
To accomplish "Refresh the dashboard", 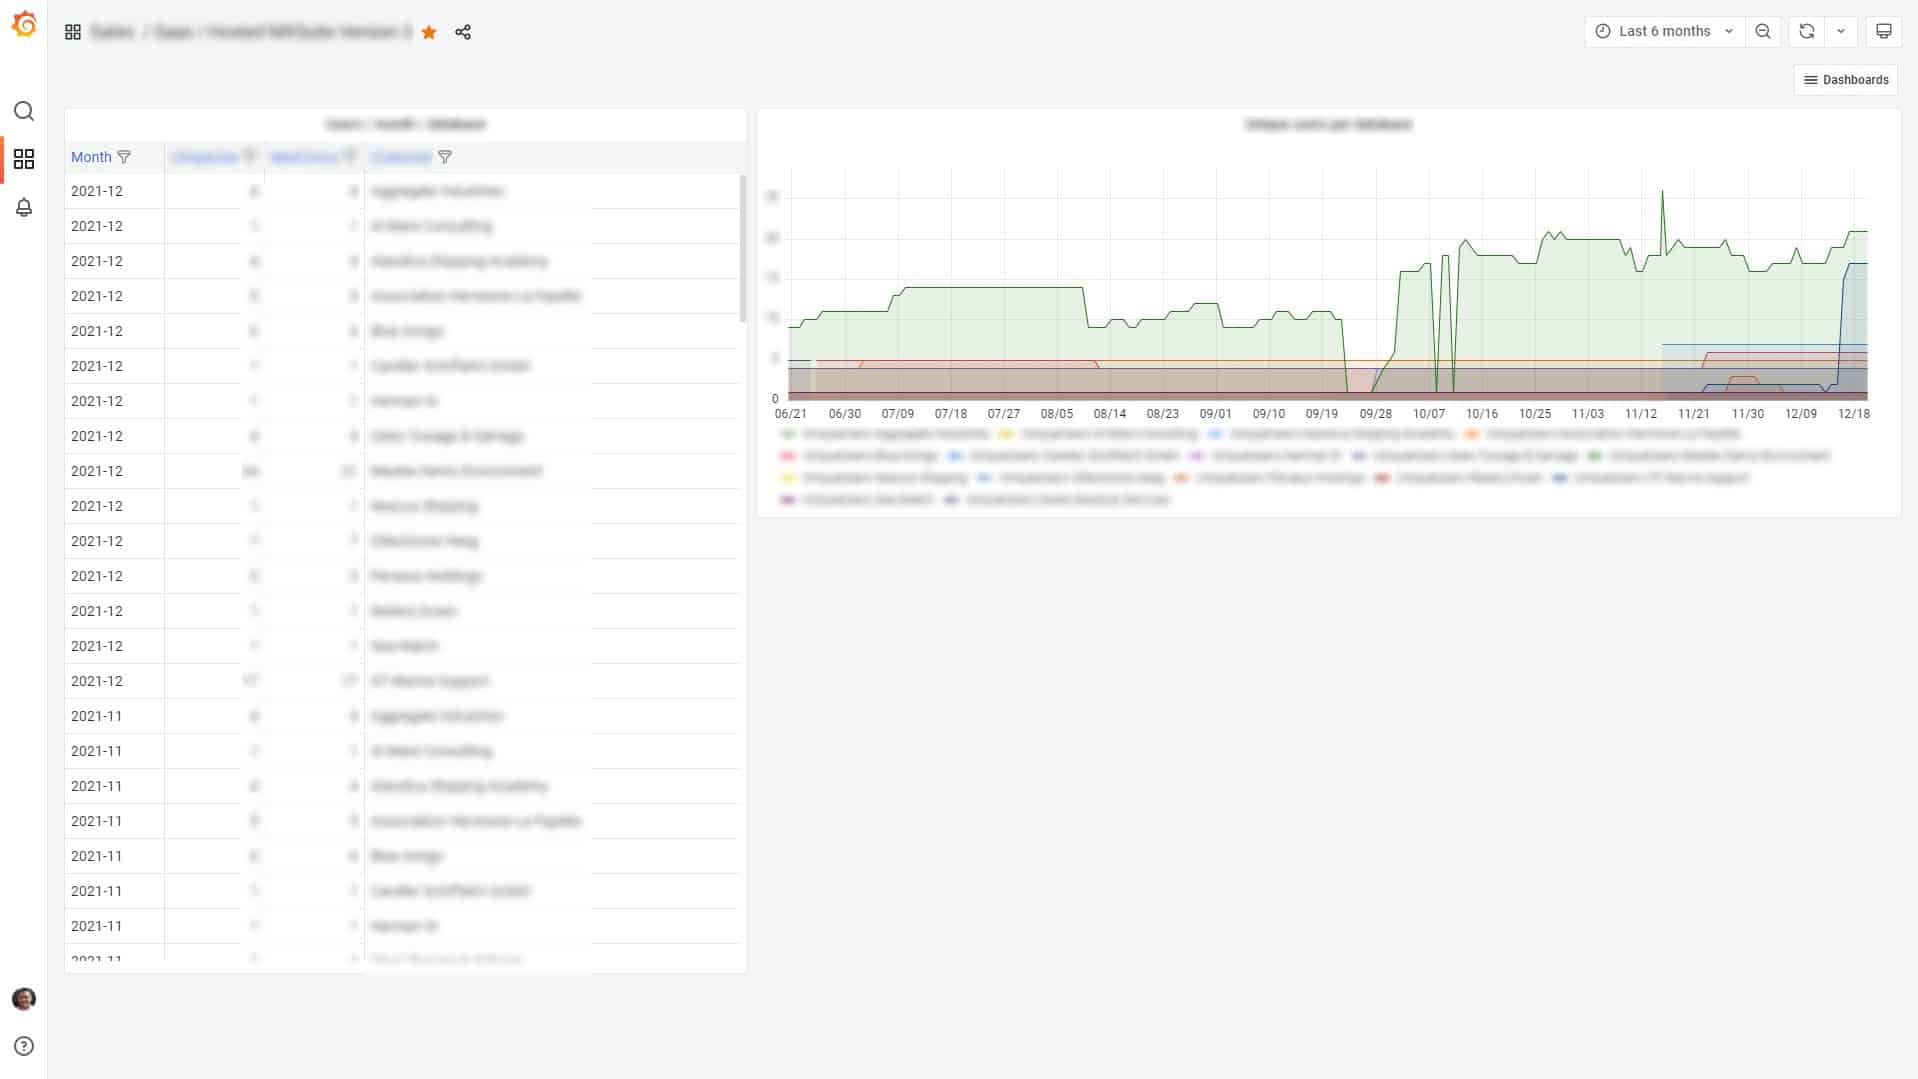I will (x=1806, y=31).
